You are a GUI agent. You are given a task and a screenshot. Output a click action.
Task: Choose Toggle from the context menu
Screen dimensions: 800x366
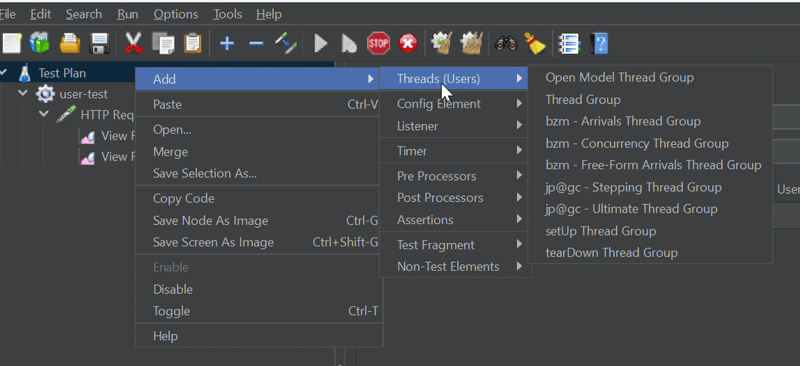[258, 311]
